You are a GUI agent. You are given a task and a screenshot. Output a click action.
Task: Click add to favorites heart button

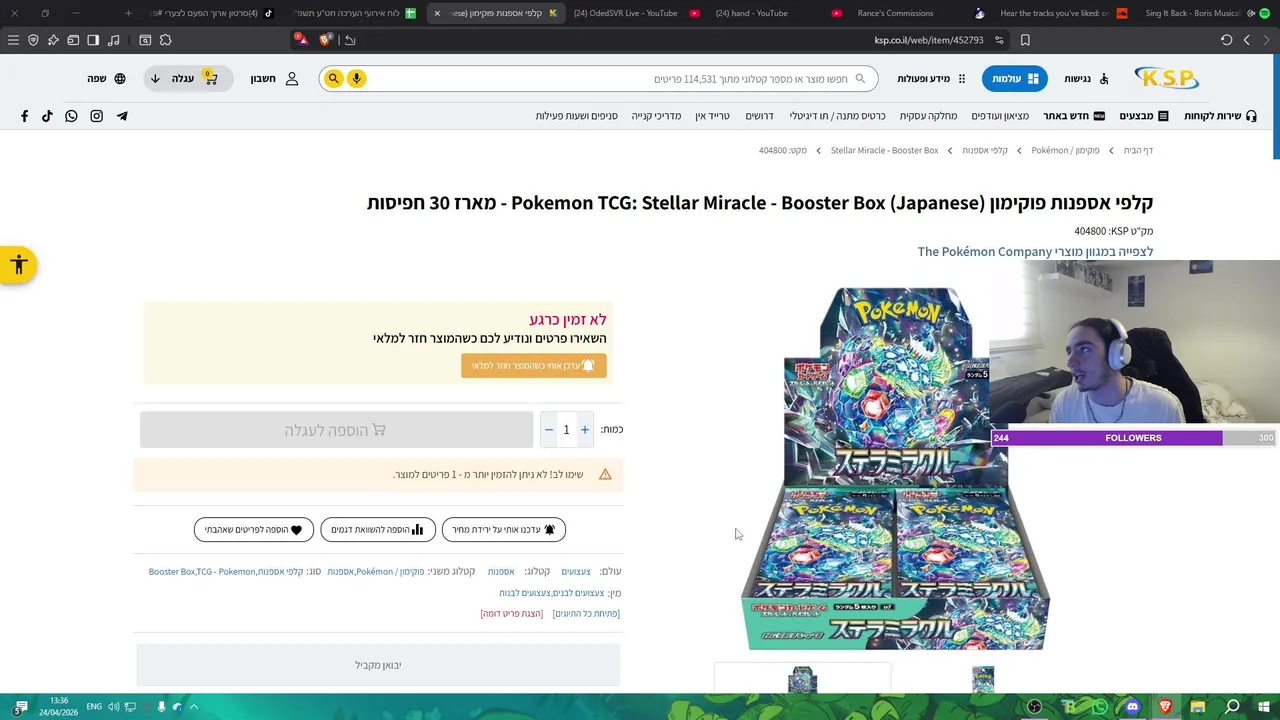click(254, 530)
